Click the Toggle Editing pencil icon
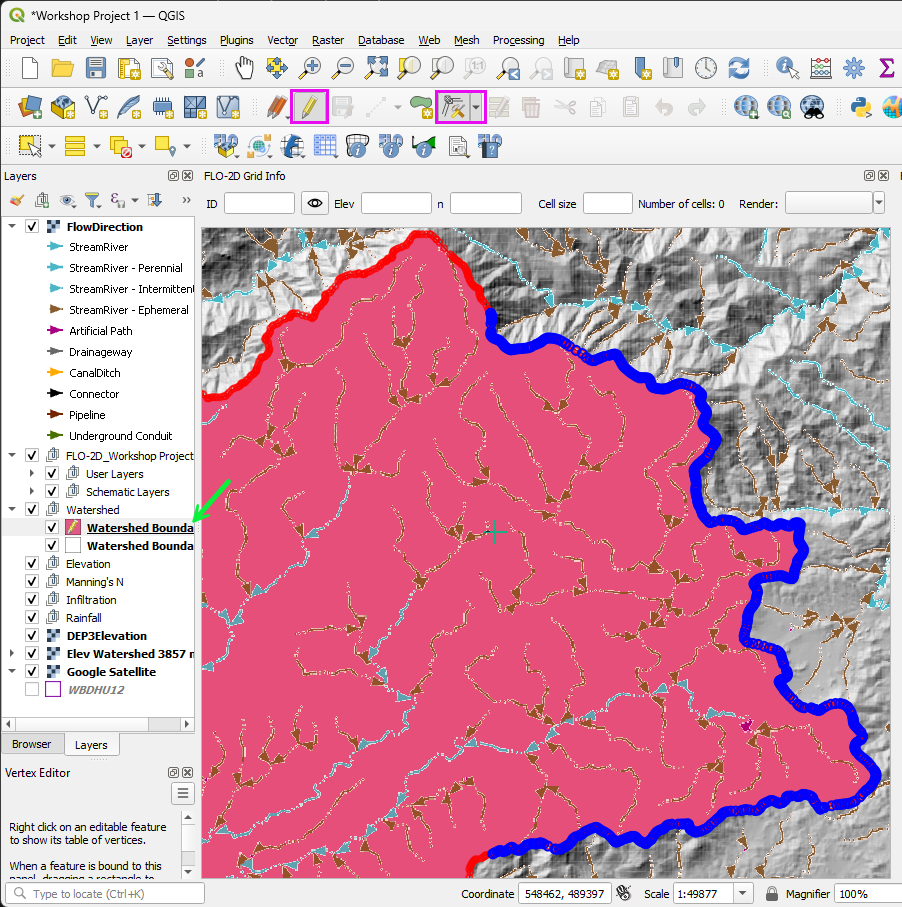The image size is (902, 907). [309, 106]
